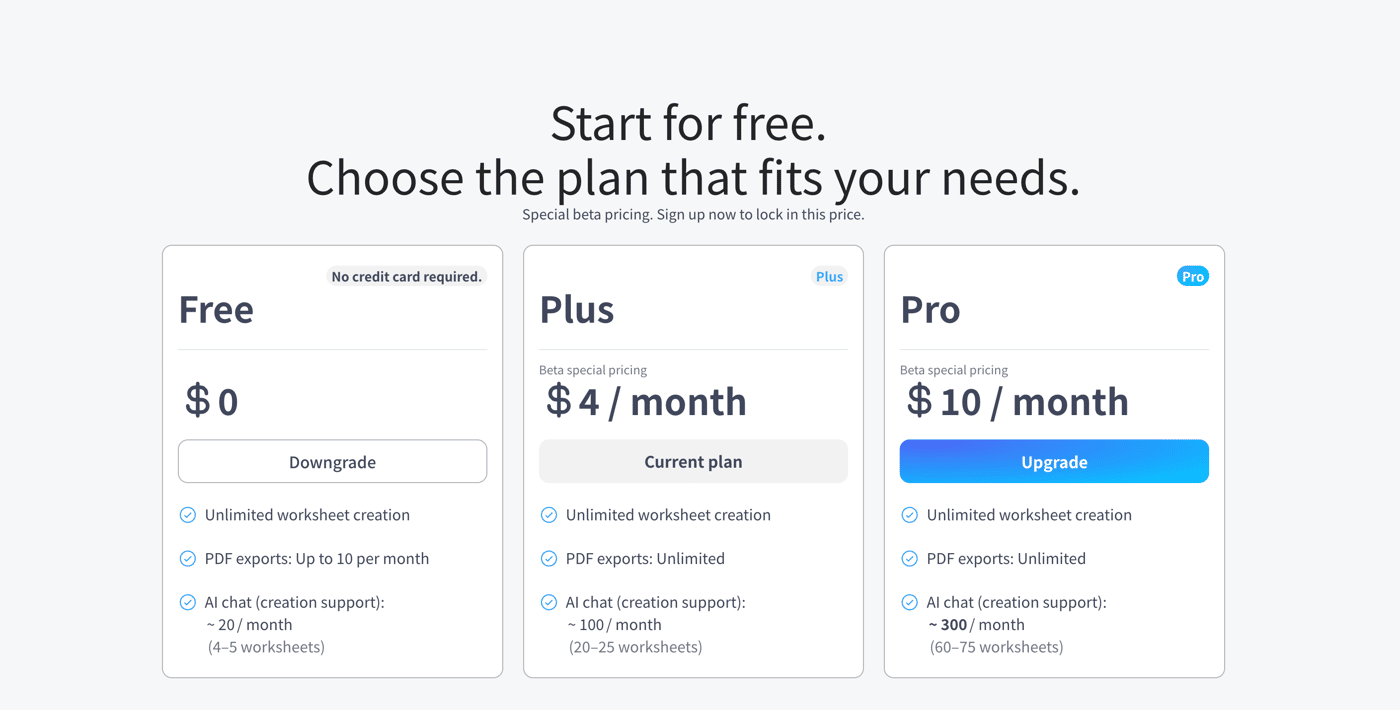Click check icon beside Plus unlimited worksheet creation
This screenshot has height=710, width=1400.
pos(549,515)
